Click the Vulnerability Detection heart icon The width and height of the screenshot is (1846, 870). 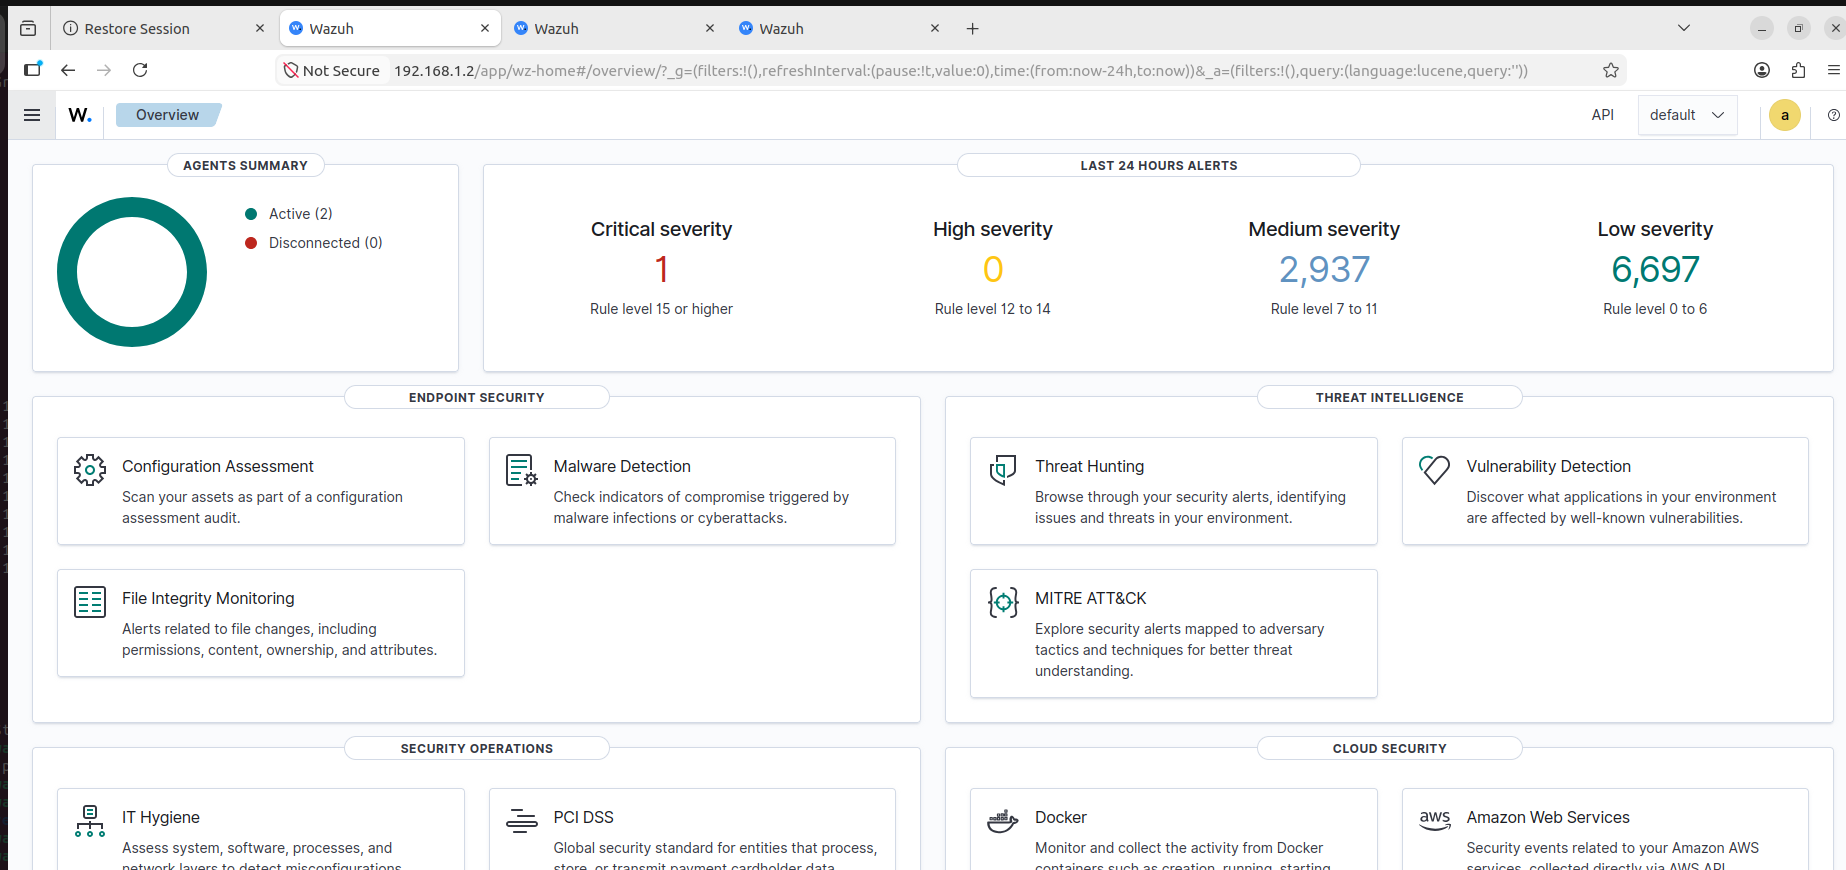[1435, 469]
